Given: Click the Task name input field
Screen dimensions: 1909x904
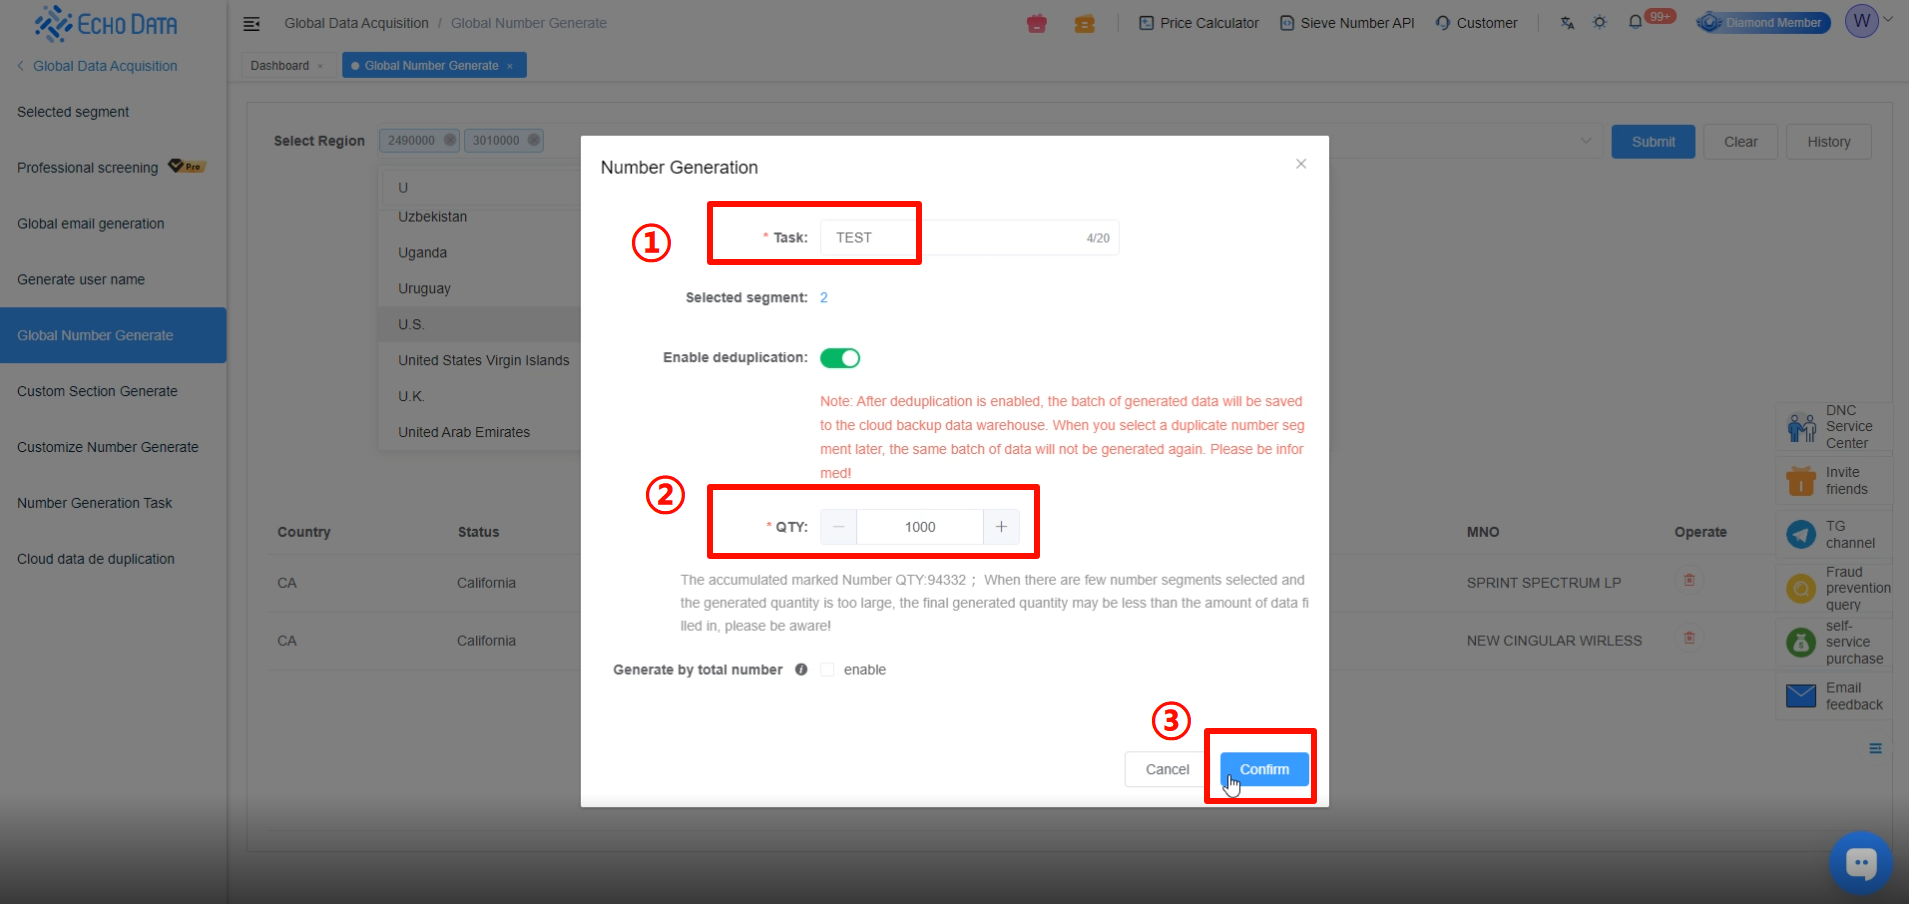Looking at the screenshot, I should coord(960,238).
